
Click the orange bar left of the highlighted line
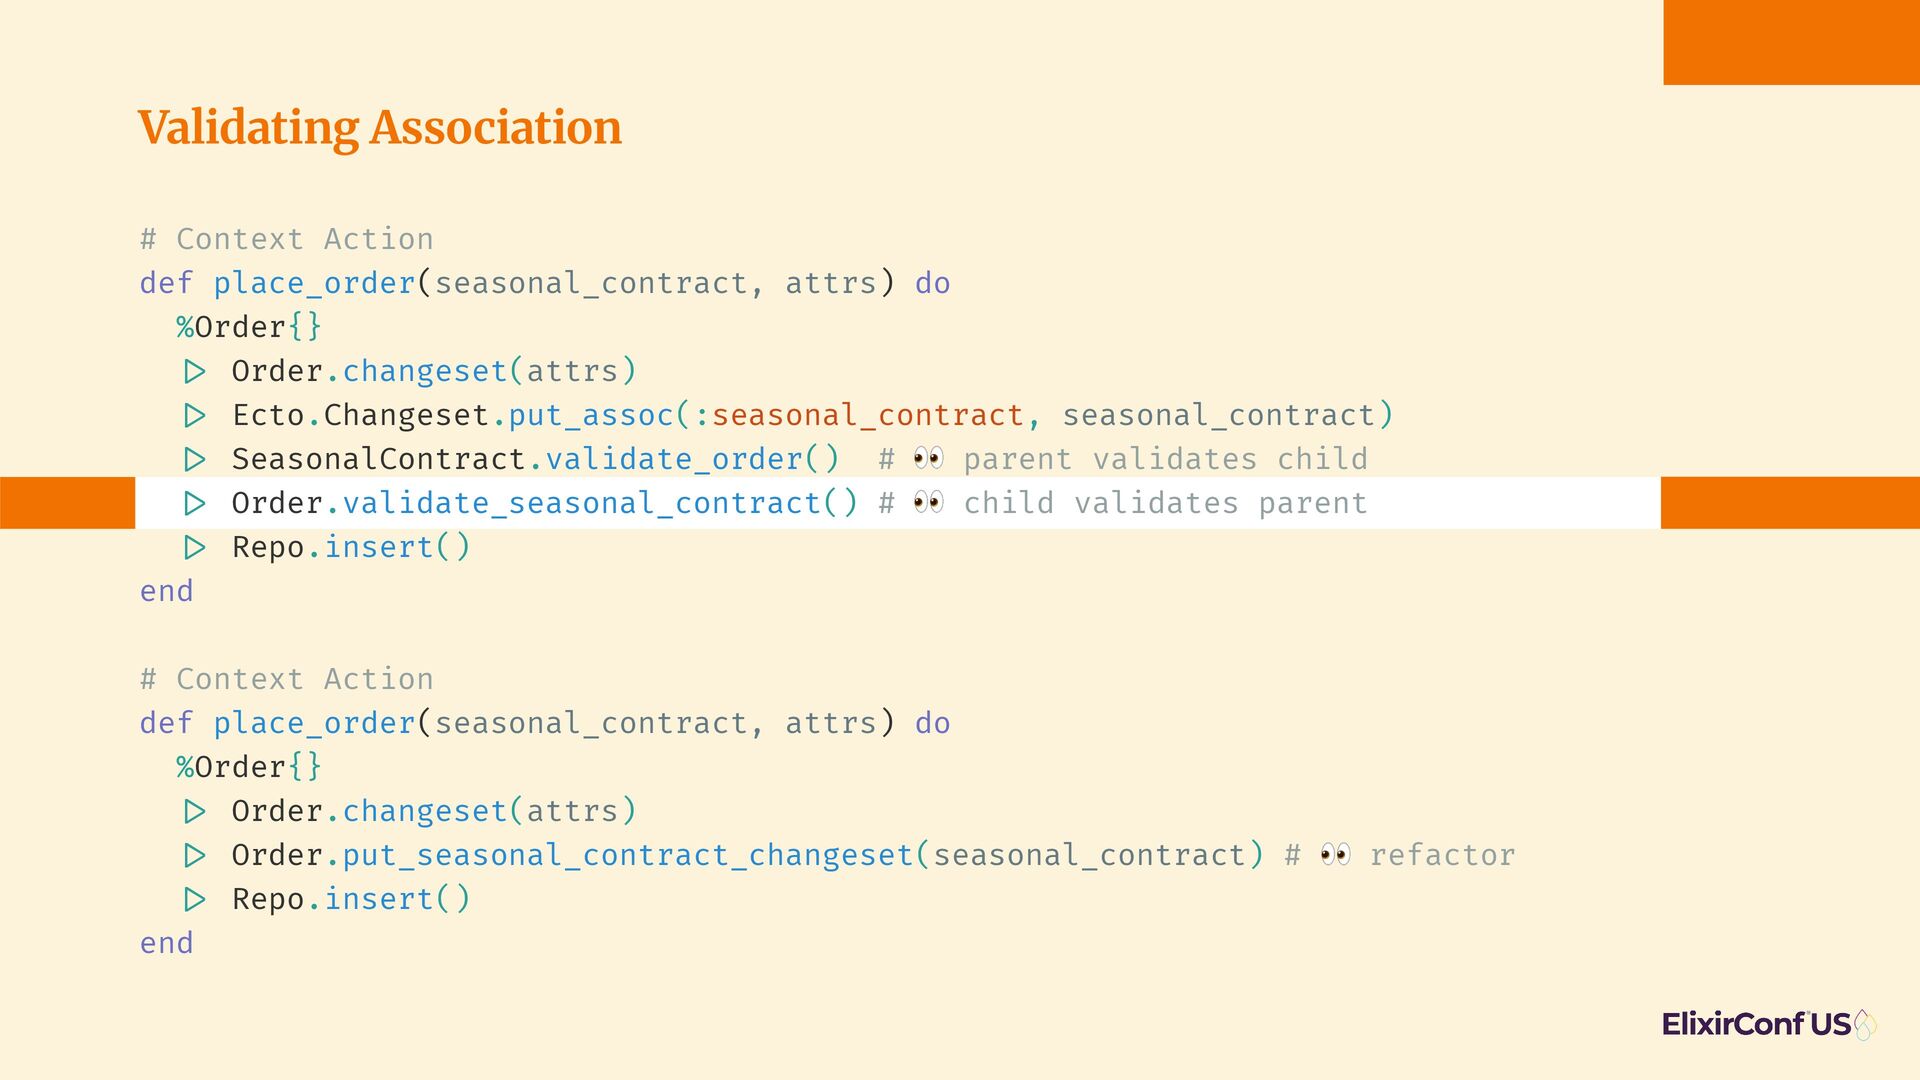tap(67, 503)
